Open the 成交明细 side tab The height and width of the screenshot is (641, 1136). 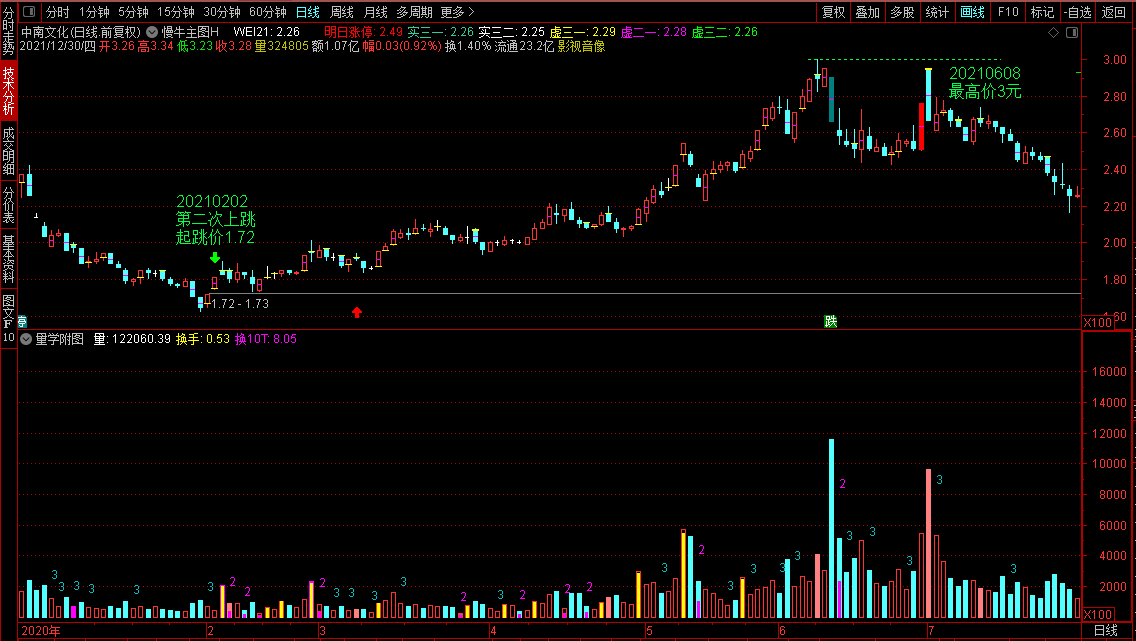9,151
